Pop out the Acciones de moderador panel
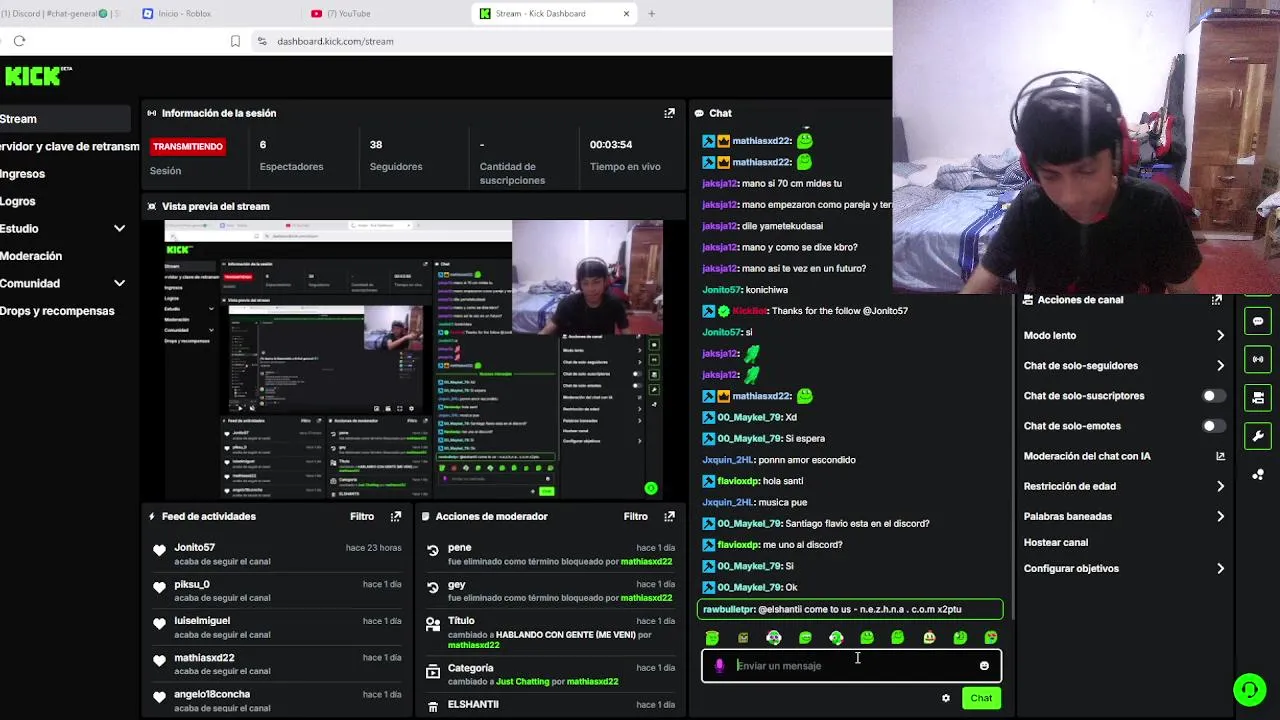1280x720 pixels. click(x=669, y=516)
